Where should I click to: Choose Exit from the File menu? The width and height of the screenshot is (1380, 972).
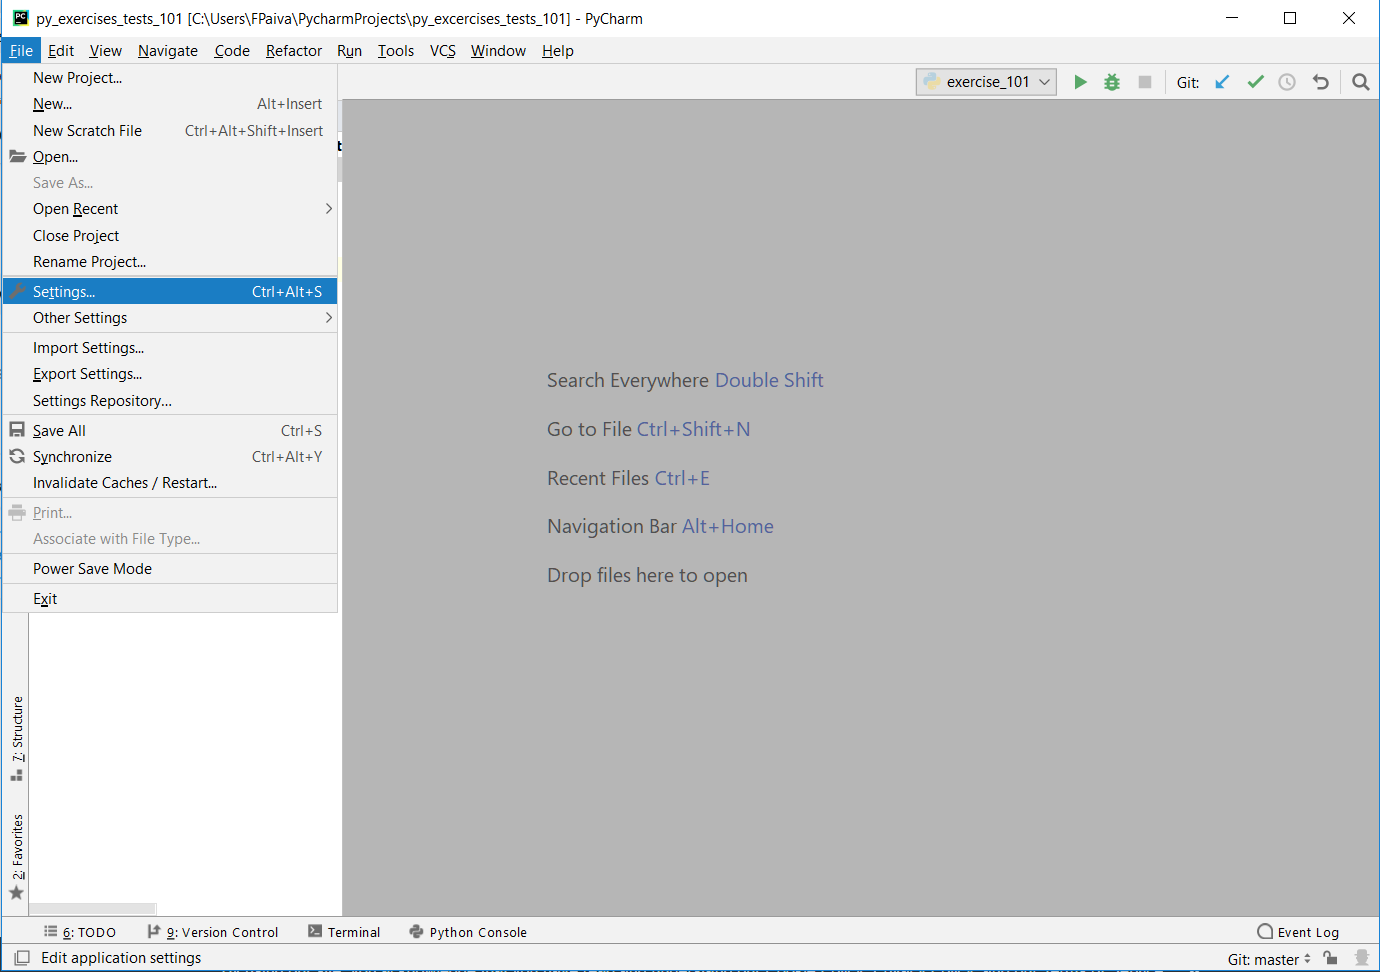pyautogui.click(x=170, y=599)
